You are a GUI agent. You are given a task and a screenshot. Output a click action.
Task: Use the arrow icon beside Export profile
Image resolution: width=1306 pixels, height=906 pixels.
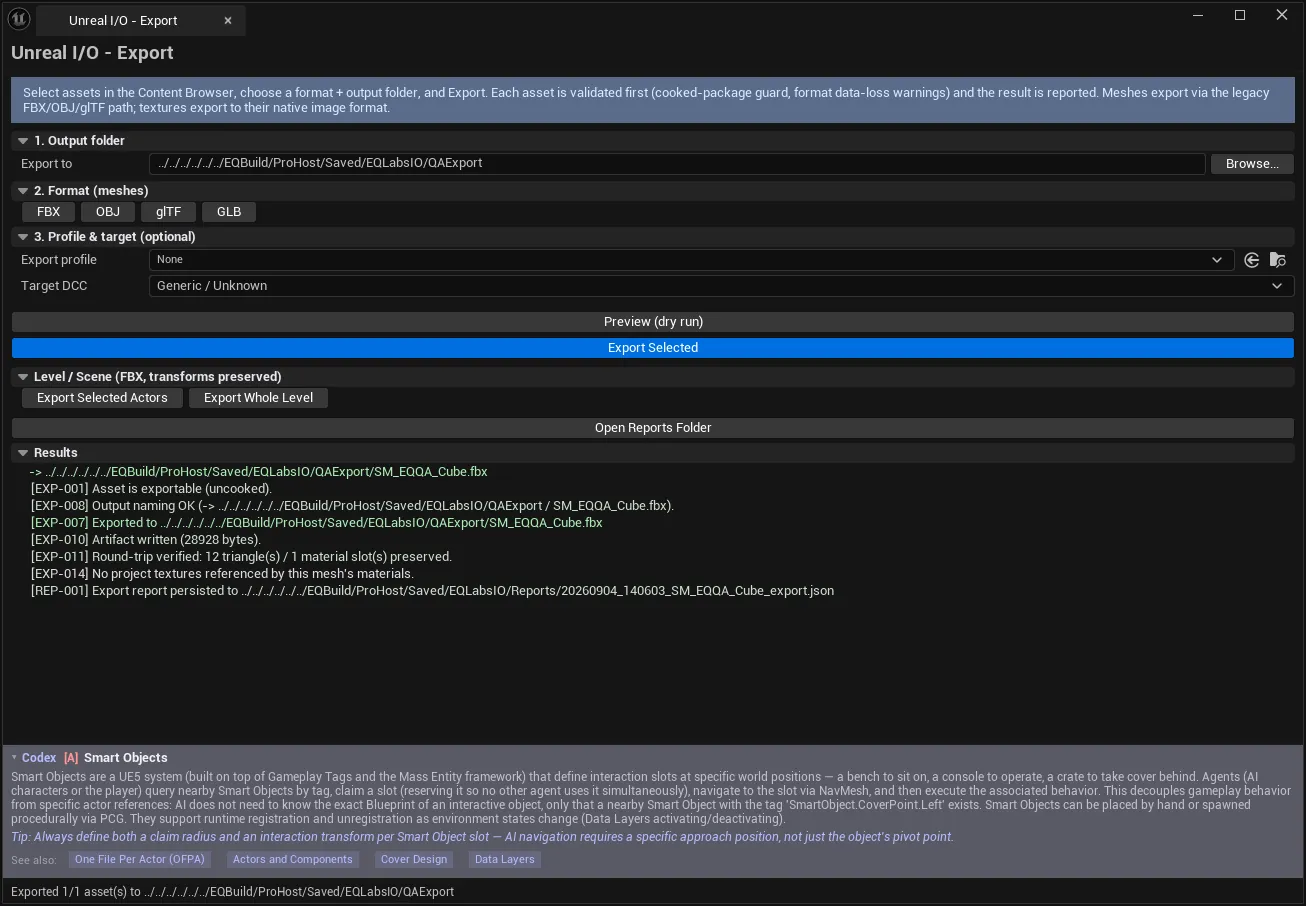pyautogui.click(x=1252, y=260)
